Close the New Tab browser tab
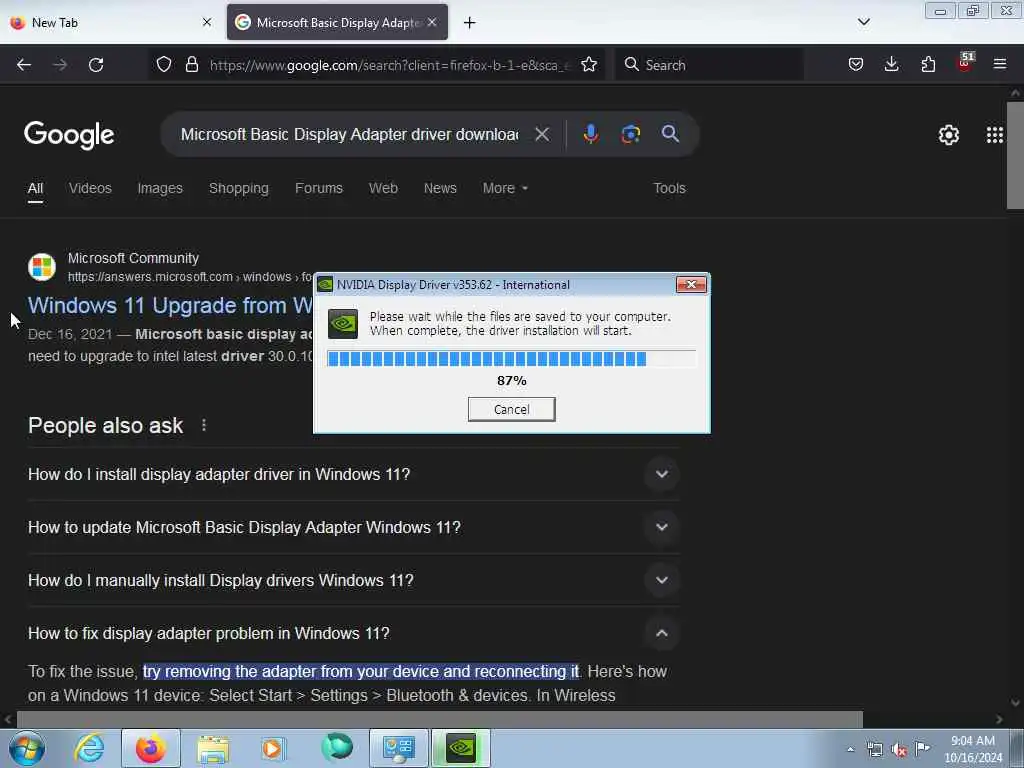The image size is (1024, 768). pyautogui.click(x=207, y=22)
